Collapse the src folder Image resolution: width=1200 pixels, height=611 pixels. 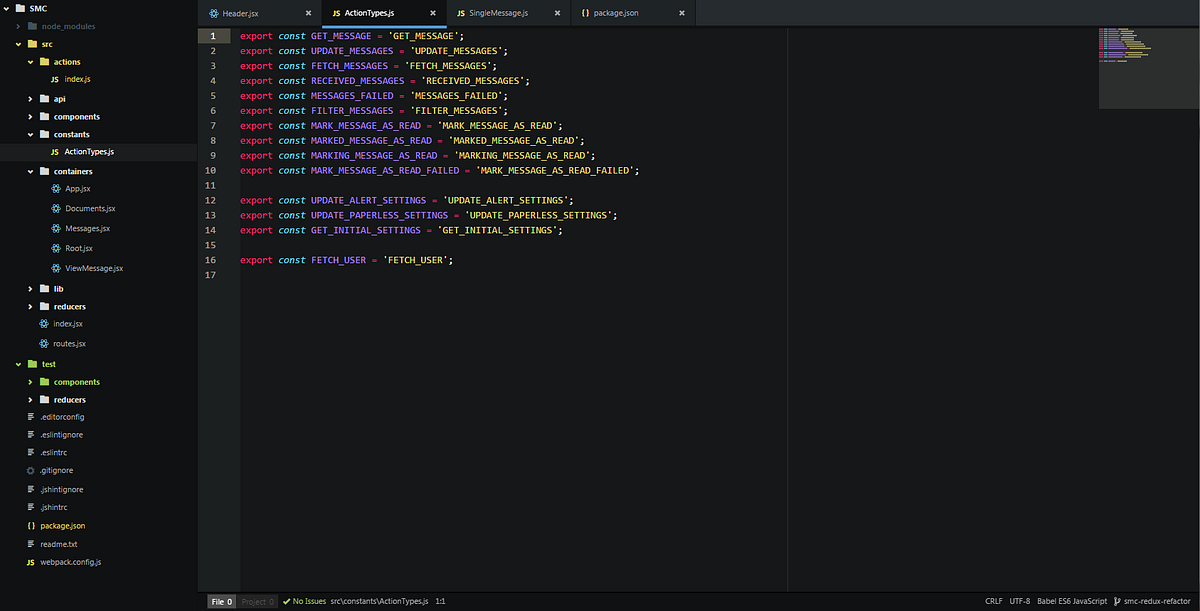(x=17, y=43)
